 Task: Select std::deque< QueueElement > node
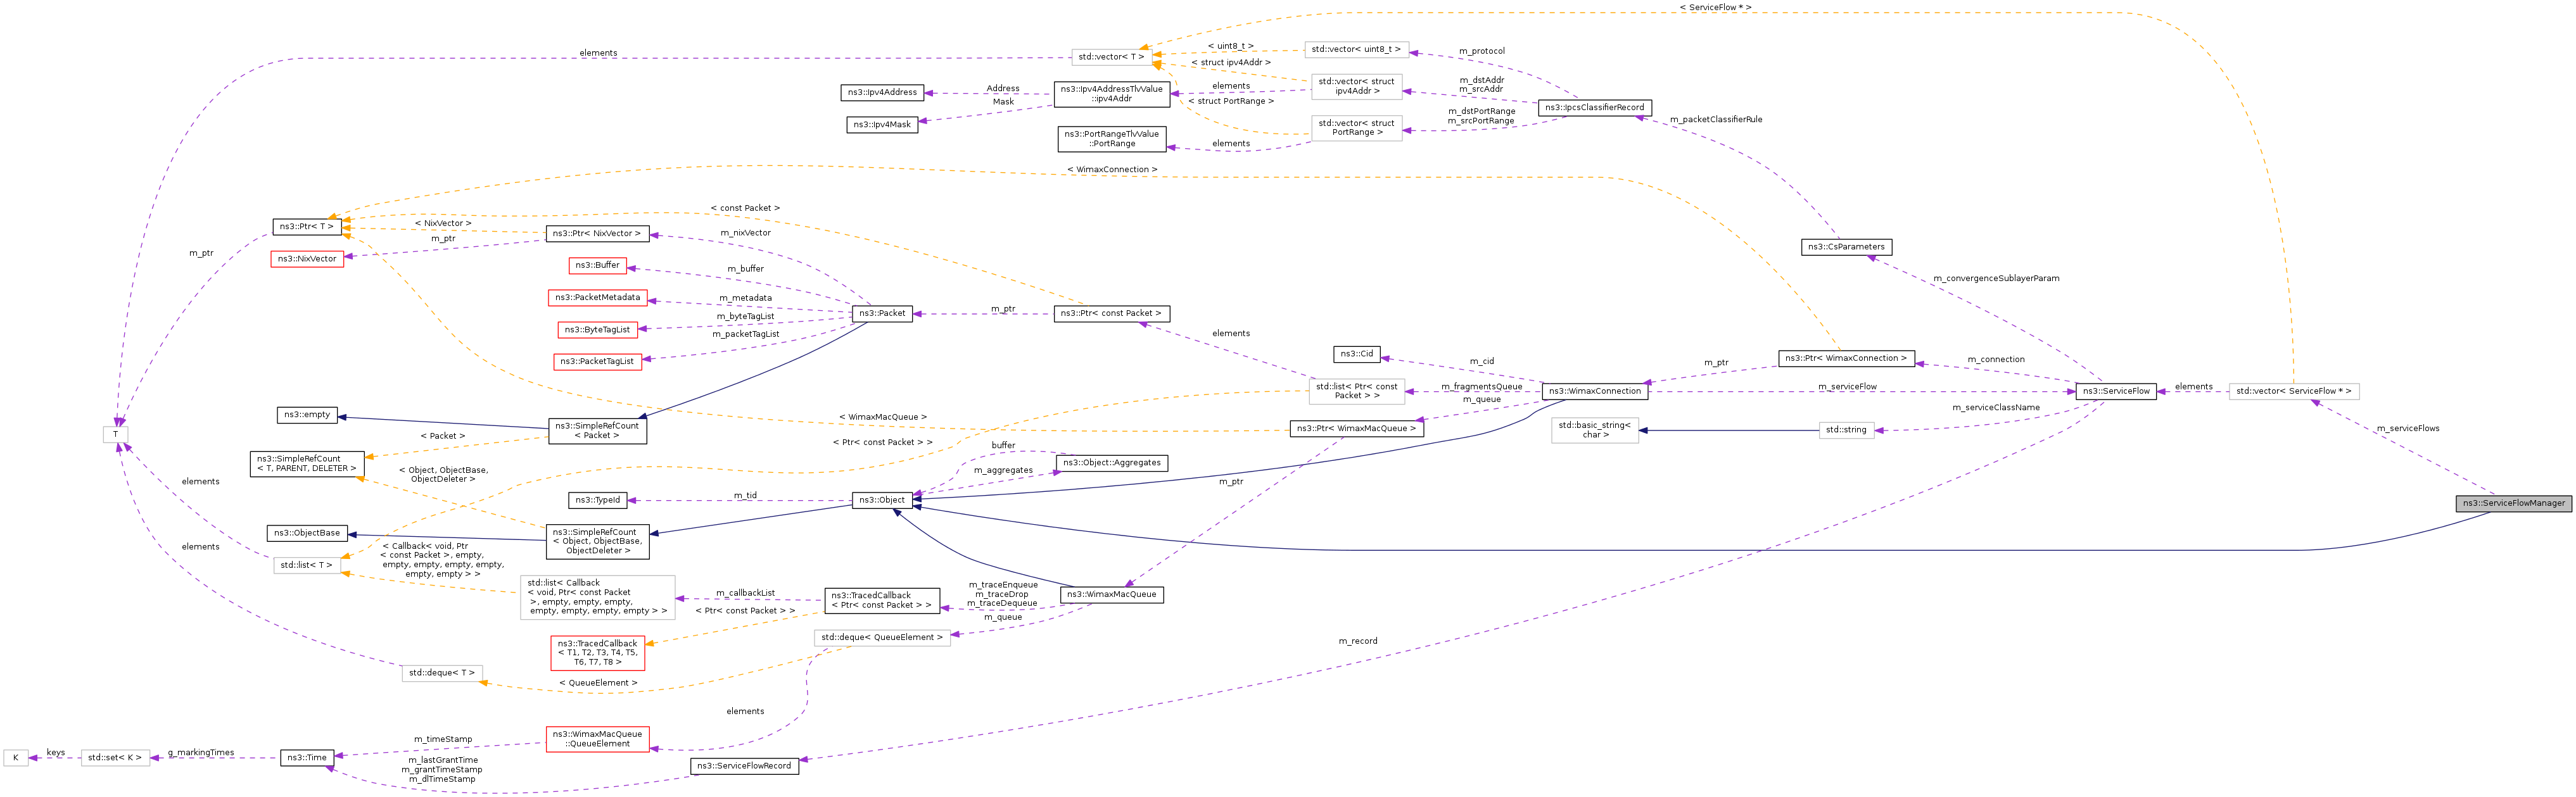(882, 637)
